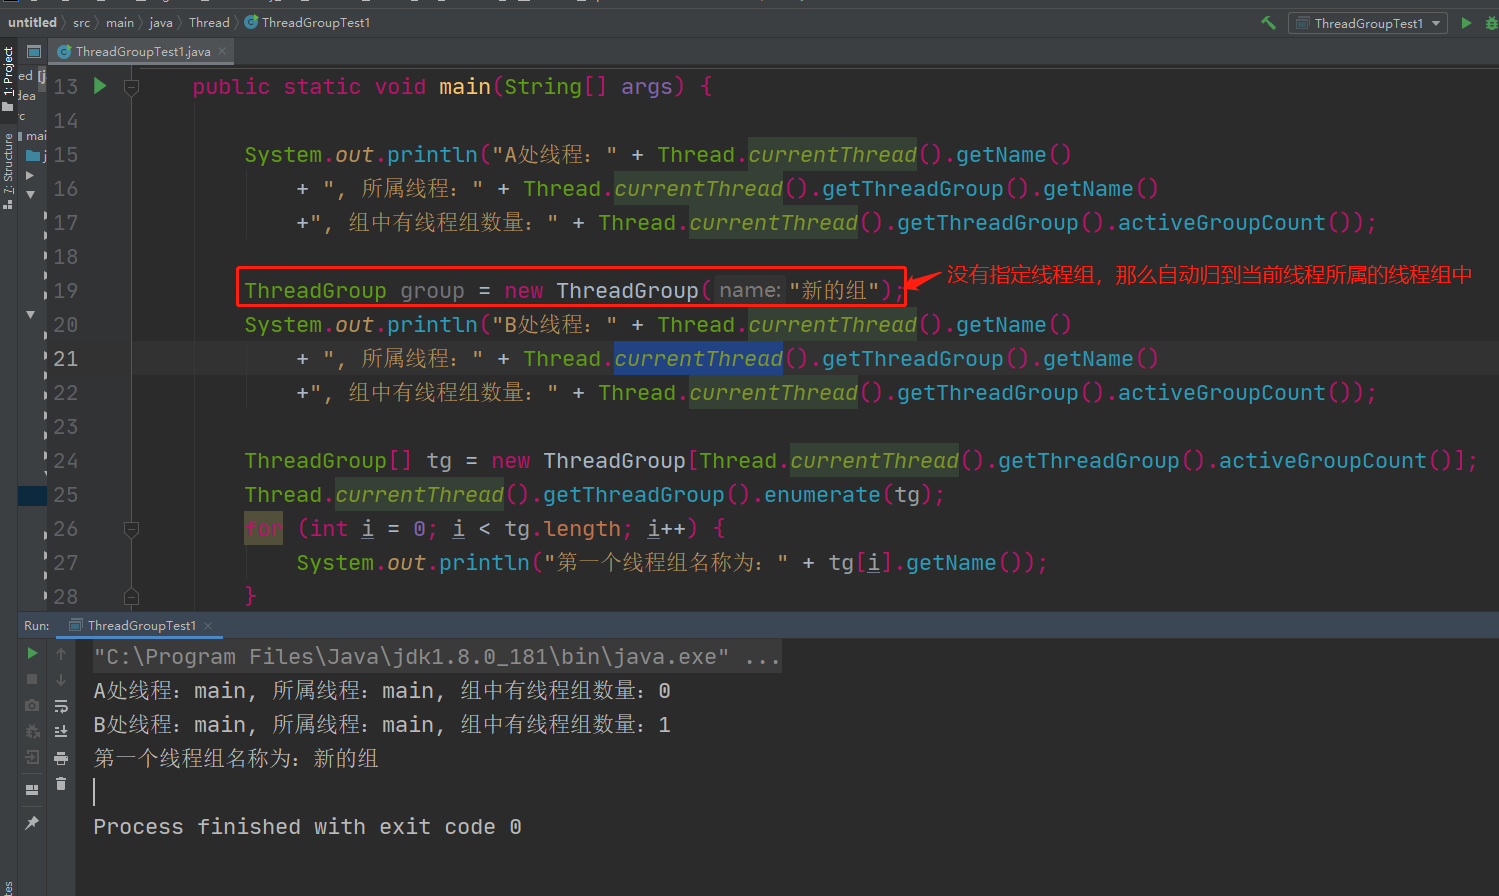Close the ThreadGroupTest1 Run panel tab
Screen dimensions: 1499x896
tap(208, 626)
